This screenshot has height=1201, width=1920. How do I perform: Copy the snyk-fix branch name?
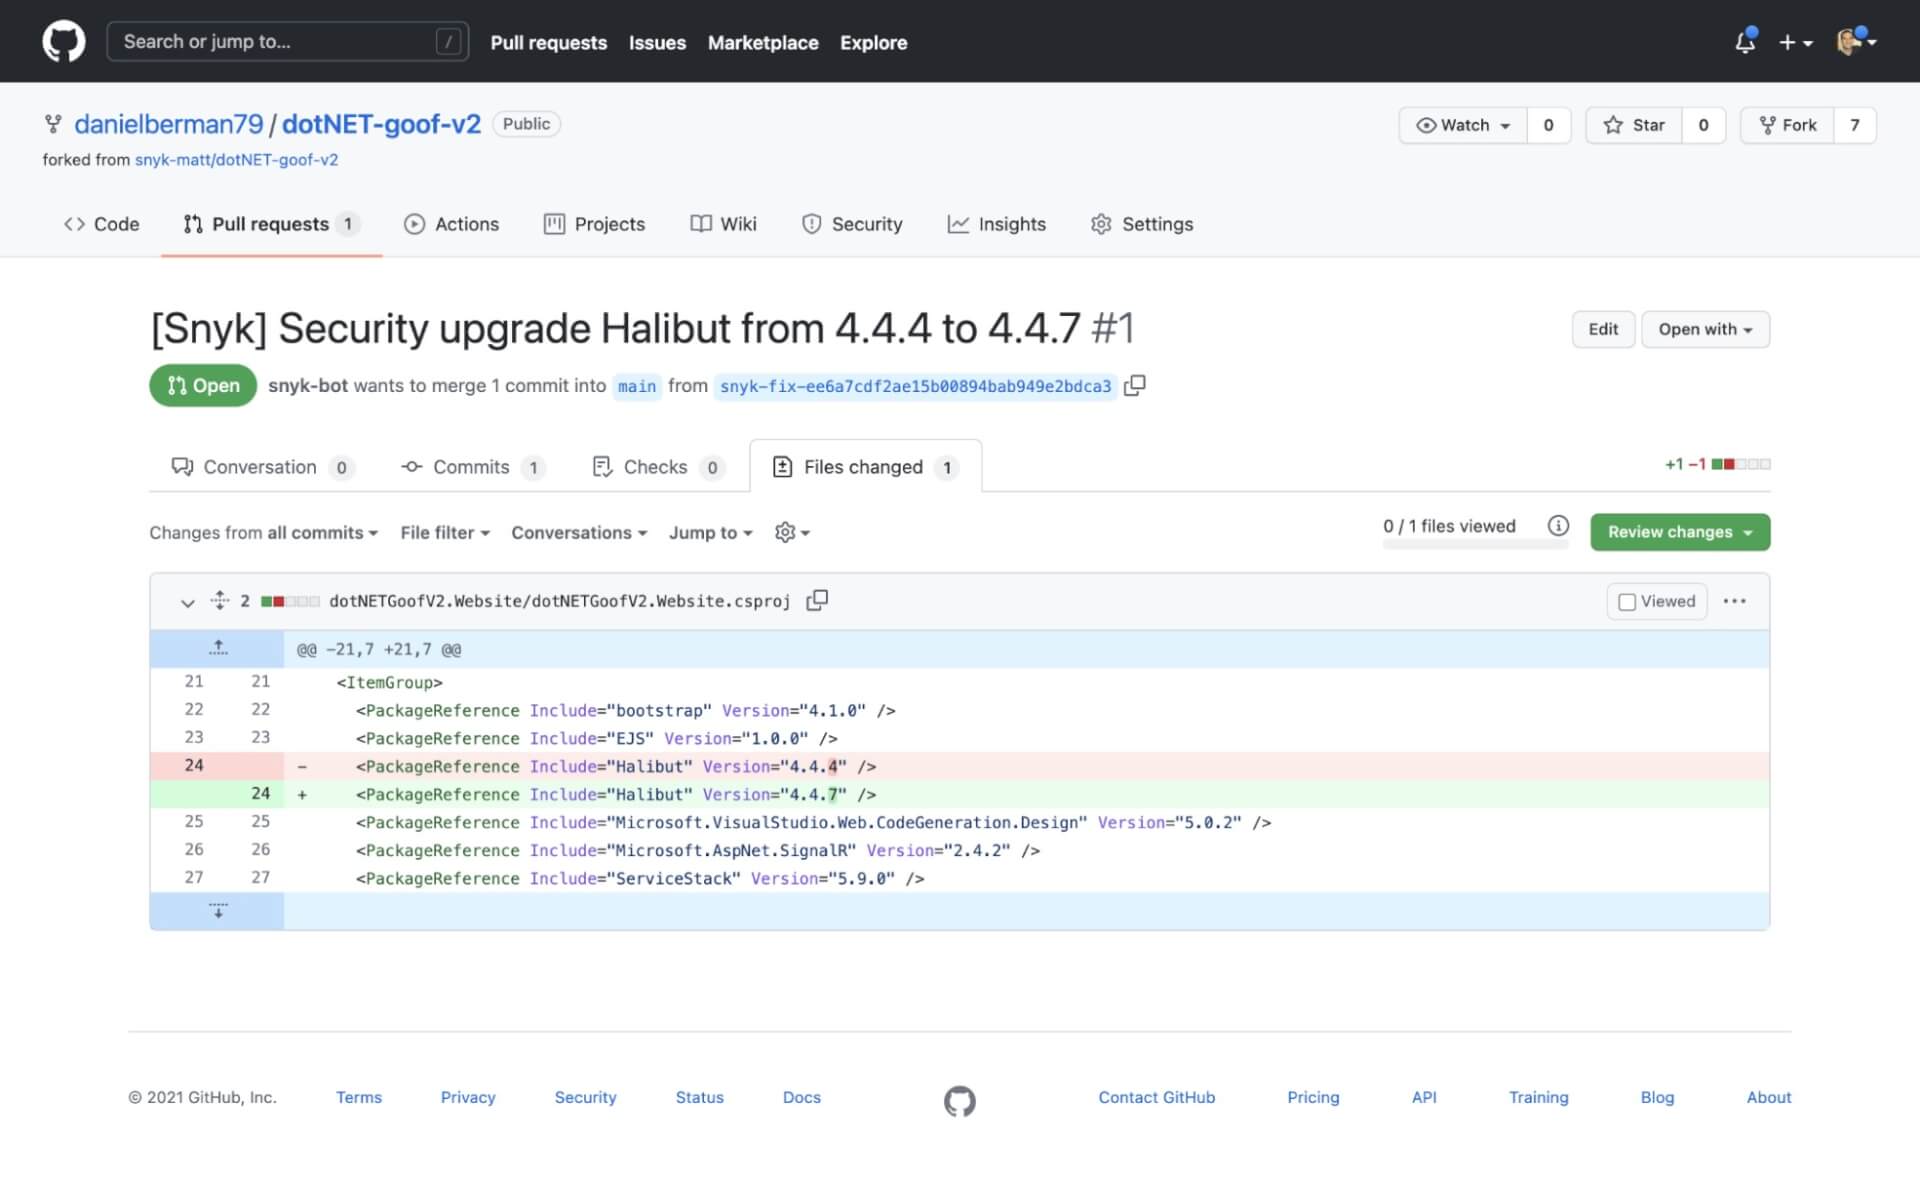point(1134,386)
